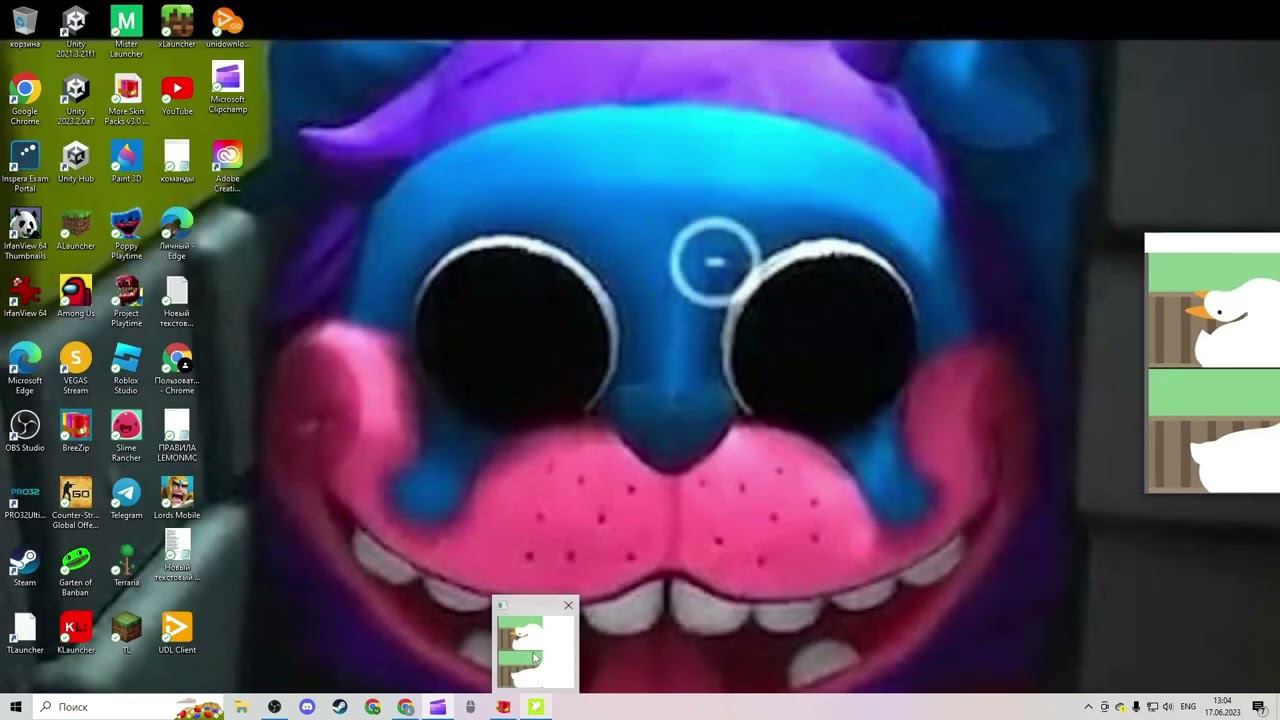Open Adobe Creative Cloud desktop icon
This screenshot has height=720, width=1280.
pos(228,167)
